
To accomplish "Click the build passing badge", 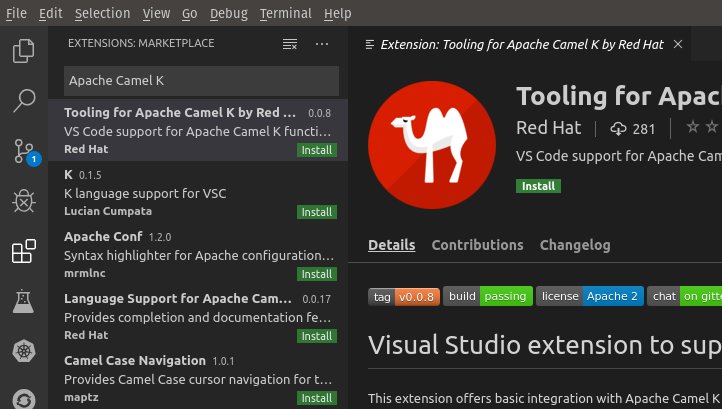I will tap(488, 296).
